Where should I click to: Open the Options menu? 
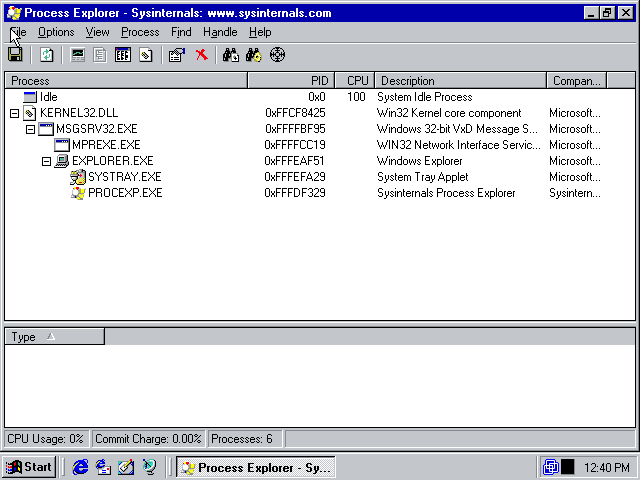point(56,32)
